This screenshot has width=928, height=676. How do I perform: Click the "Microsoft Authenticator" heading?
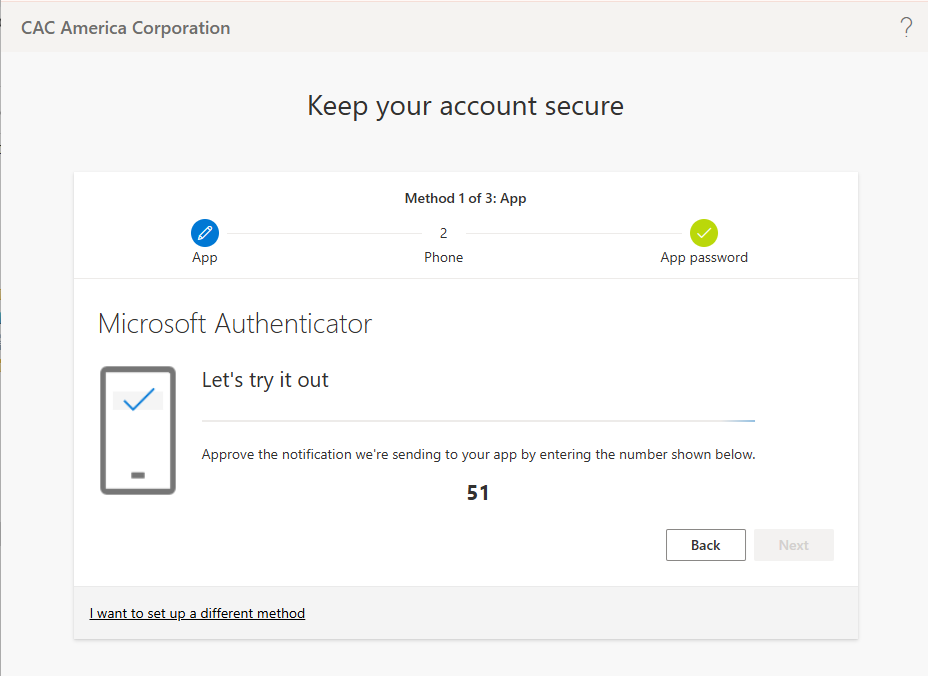235,324
